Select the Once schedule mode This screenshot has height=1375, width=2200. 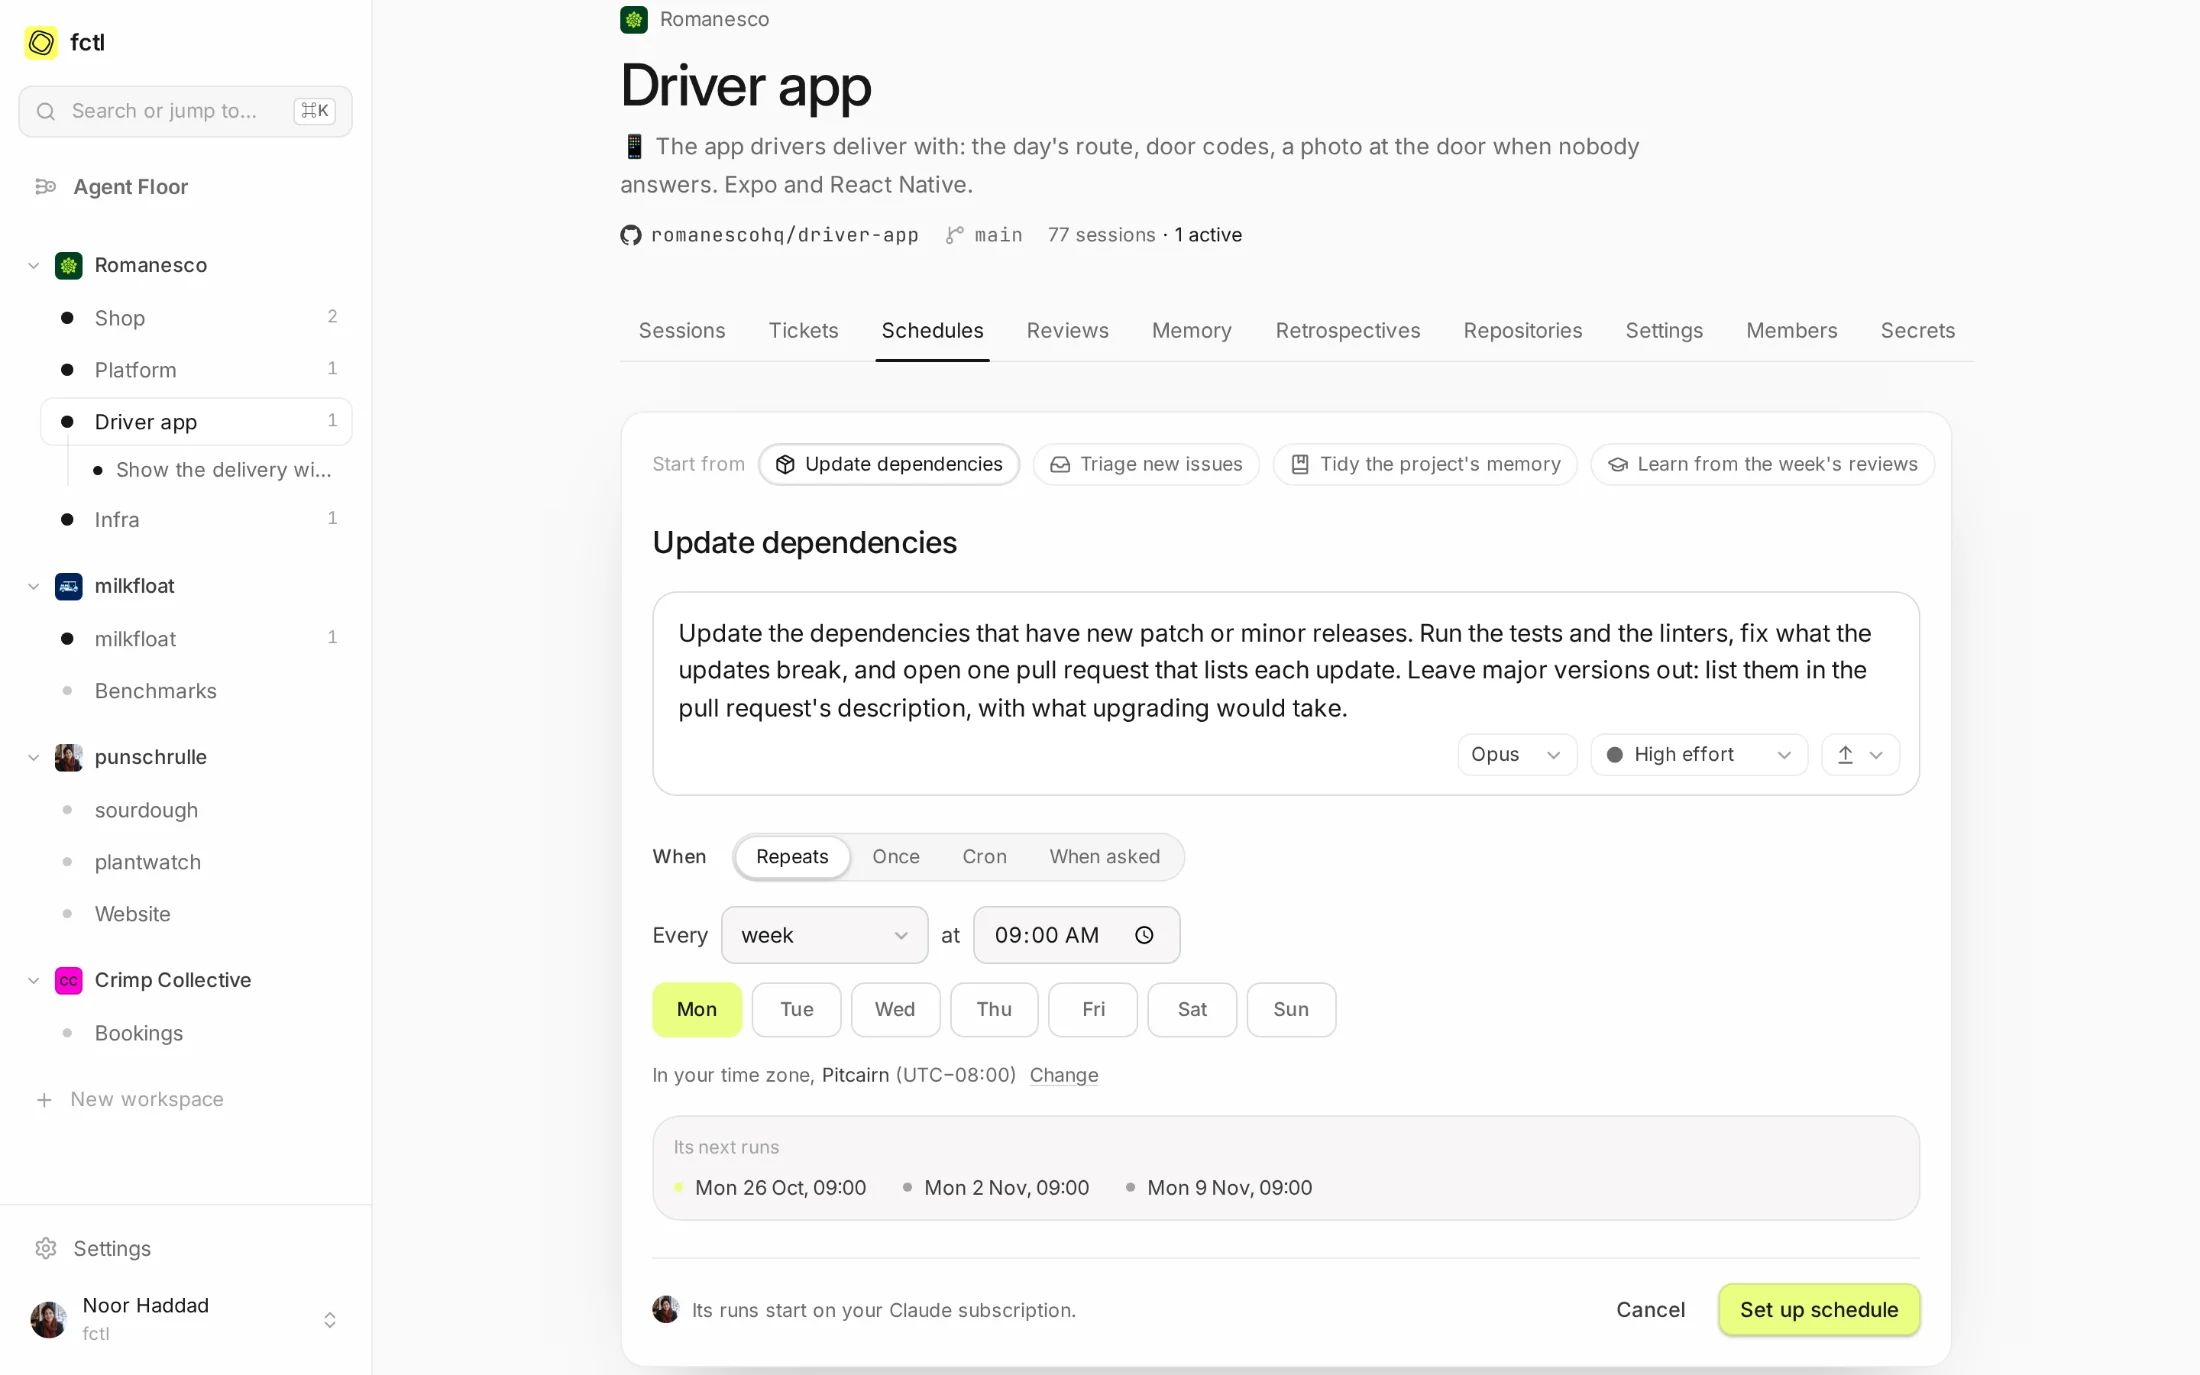pyautogui.click(x=896, y=857)
